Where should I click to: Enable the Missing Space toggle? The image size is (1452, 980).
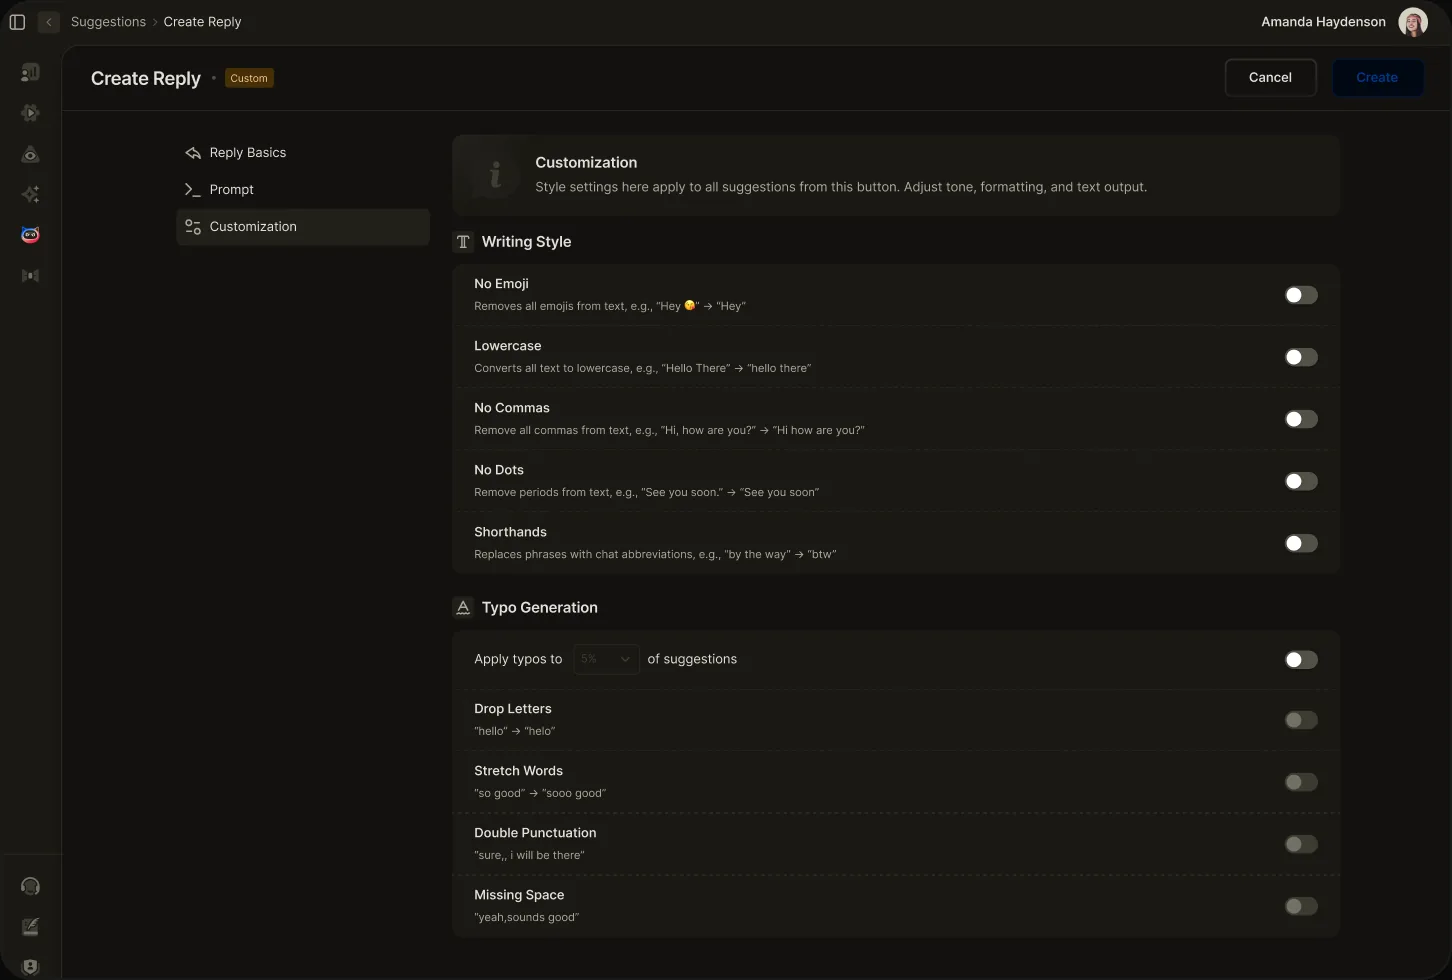[1300, 906]
